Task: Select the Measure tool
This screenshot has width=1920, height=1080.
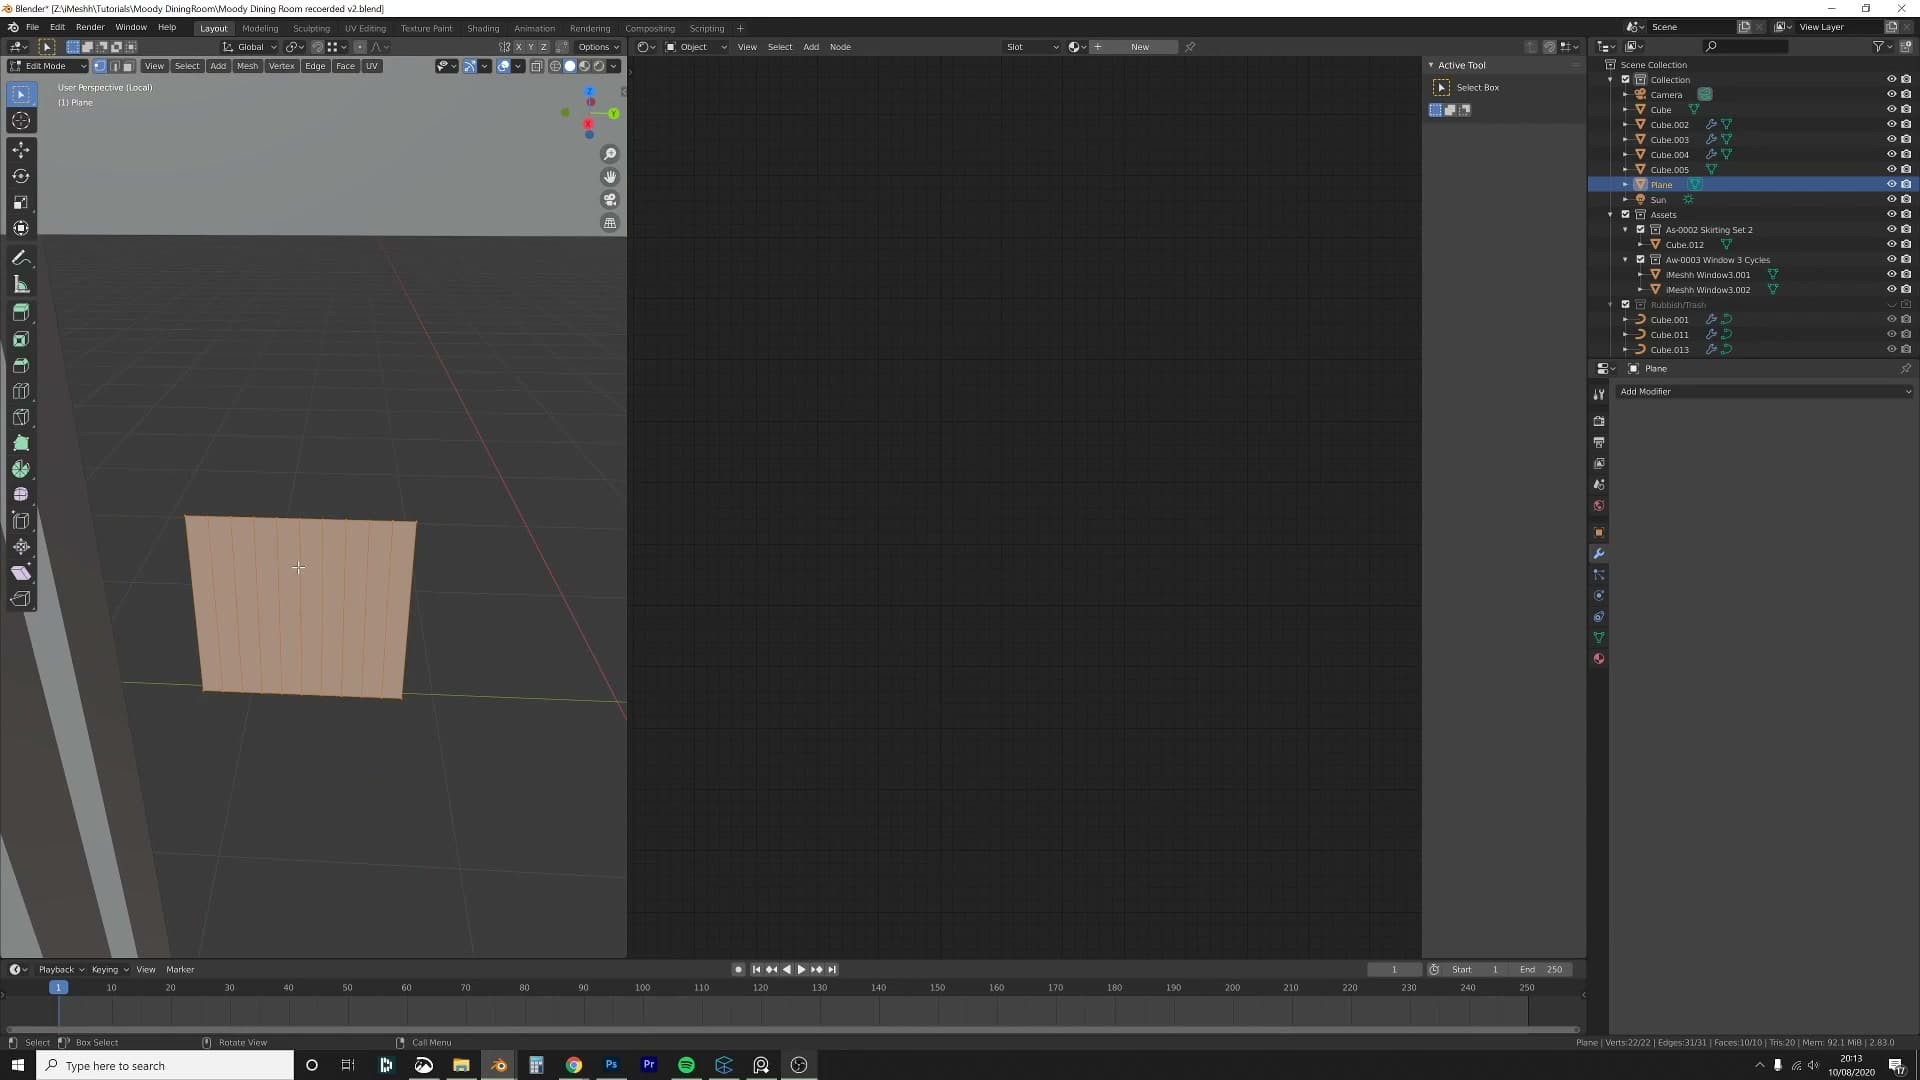Action: click(21, 285)
